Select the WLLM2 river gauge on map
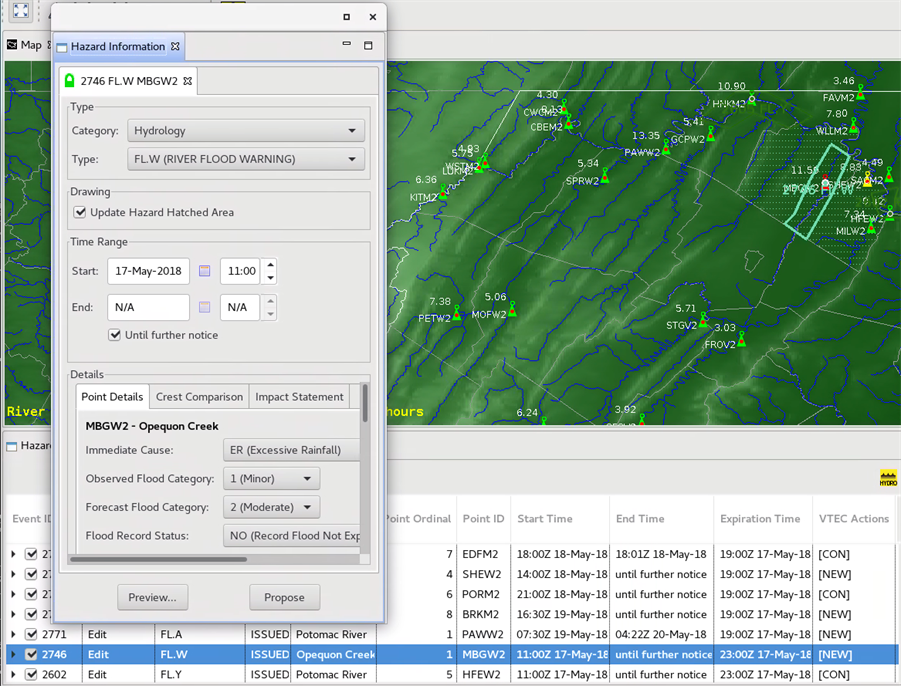This screenshot has height=686, width=901. [853, 125]
